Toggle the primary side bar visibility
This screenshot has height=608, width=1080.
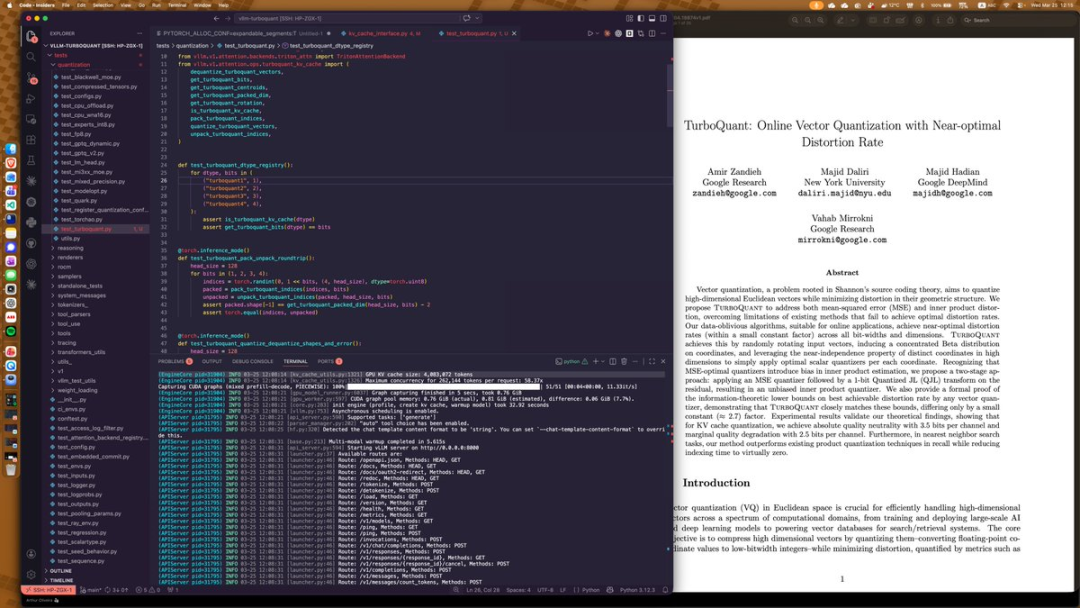641,19
